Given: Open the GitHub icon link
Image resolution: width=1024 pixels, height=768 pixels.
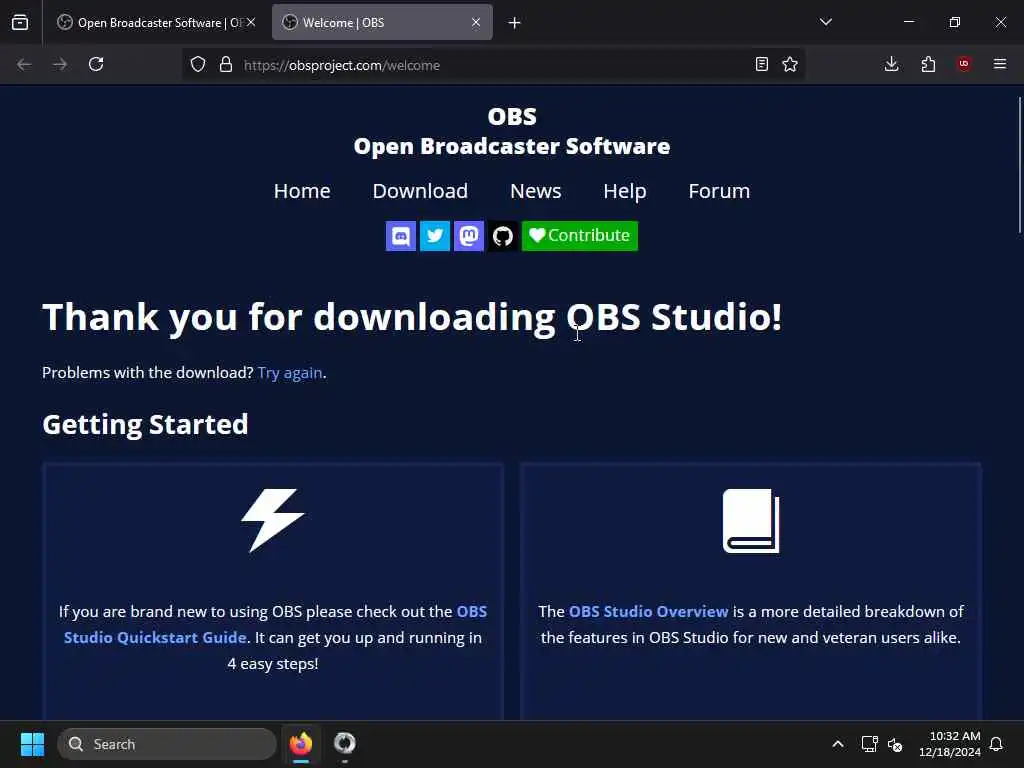Looking at the screenshot, I should point(502,236).
